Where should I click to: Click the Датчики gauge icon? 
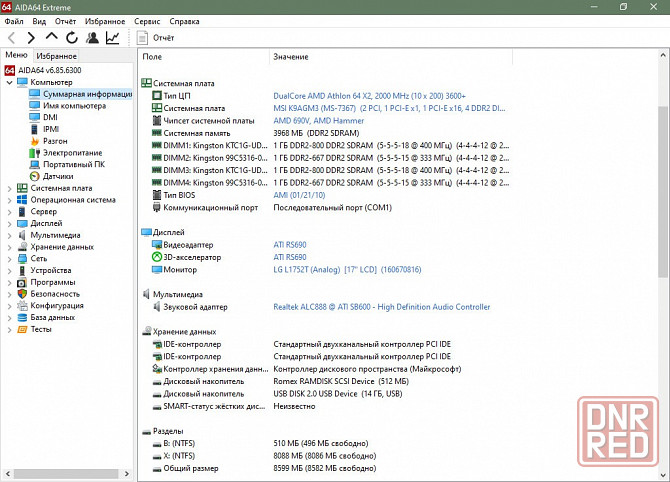[35, 176]
